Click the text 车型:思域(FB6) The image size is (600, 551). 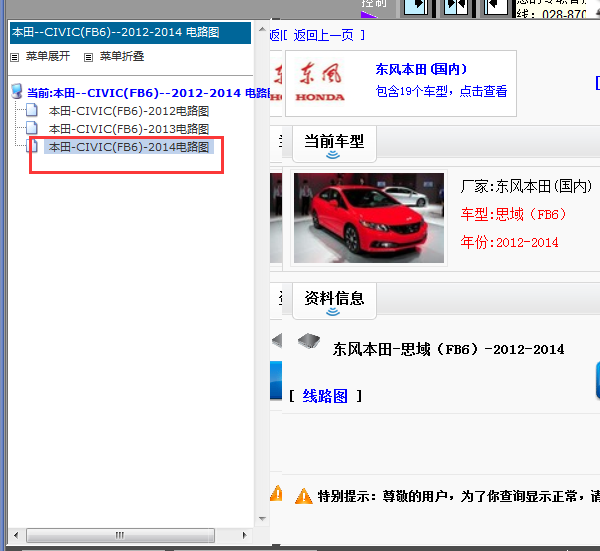tap(513, 214)
